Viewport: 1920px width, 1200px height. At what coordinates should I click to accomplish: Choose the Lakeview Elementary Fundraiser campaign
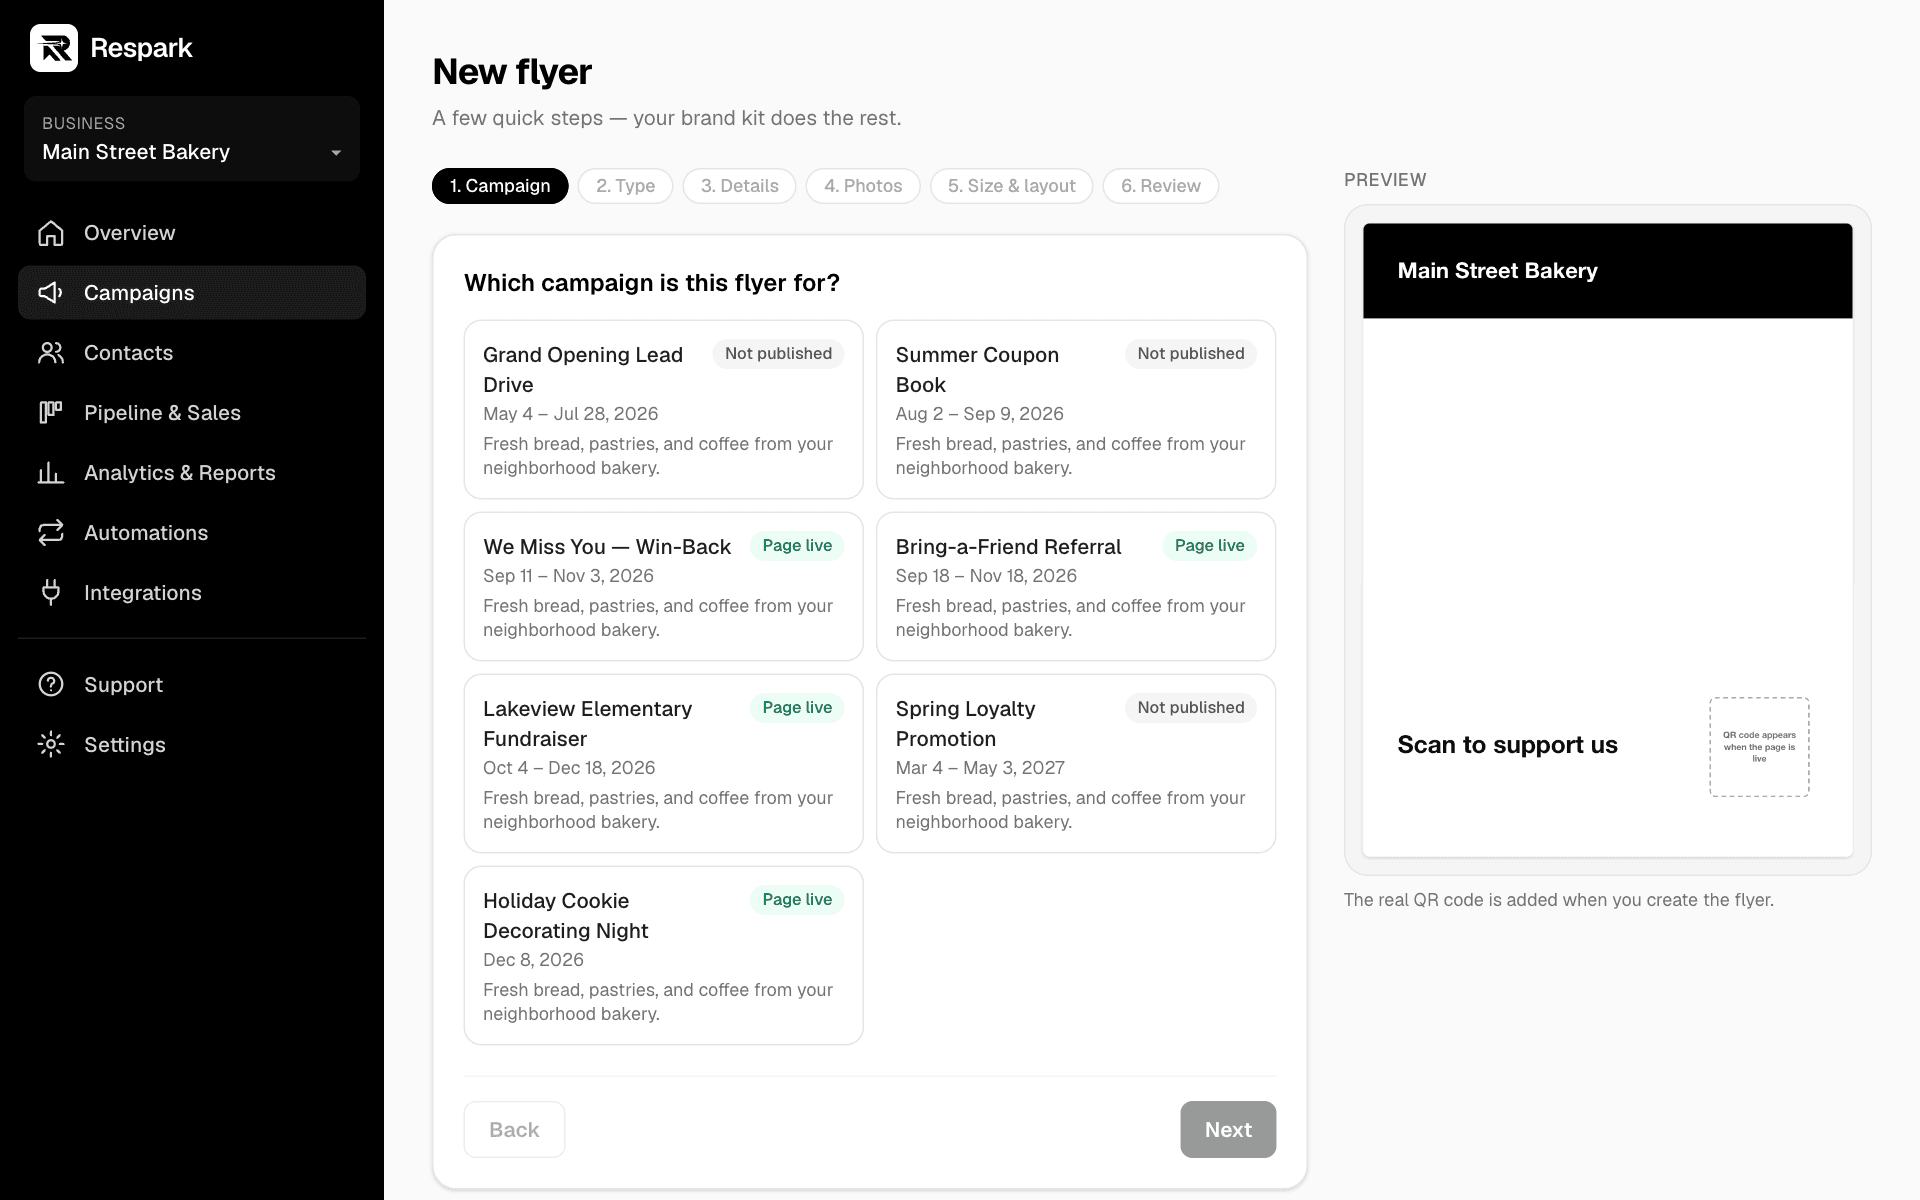(x=664, y=764)
